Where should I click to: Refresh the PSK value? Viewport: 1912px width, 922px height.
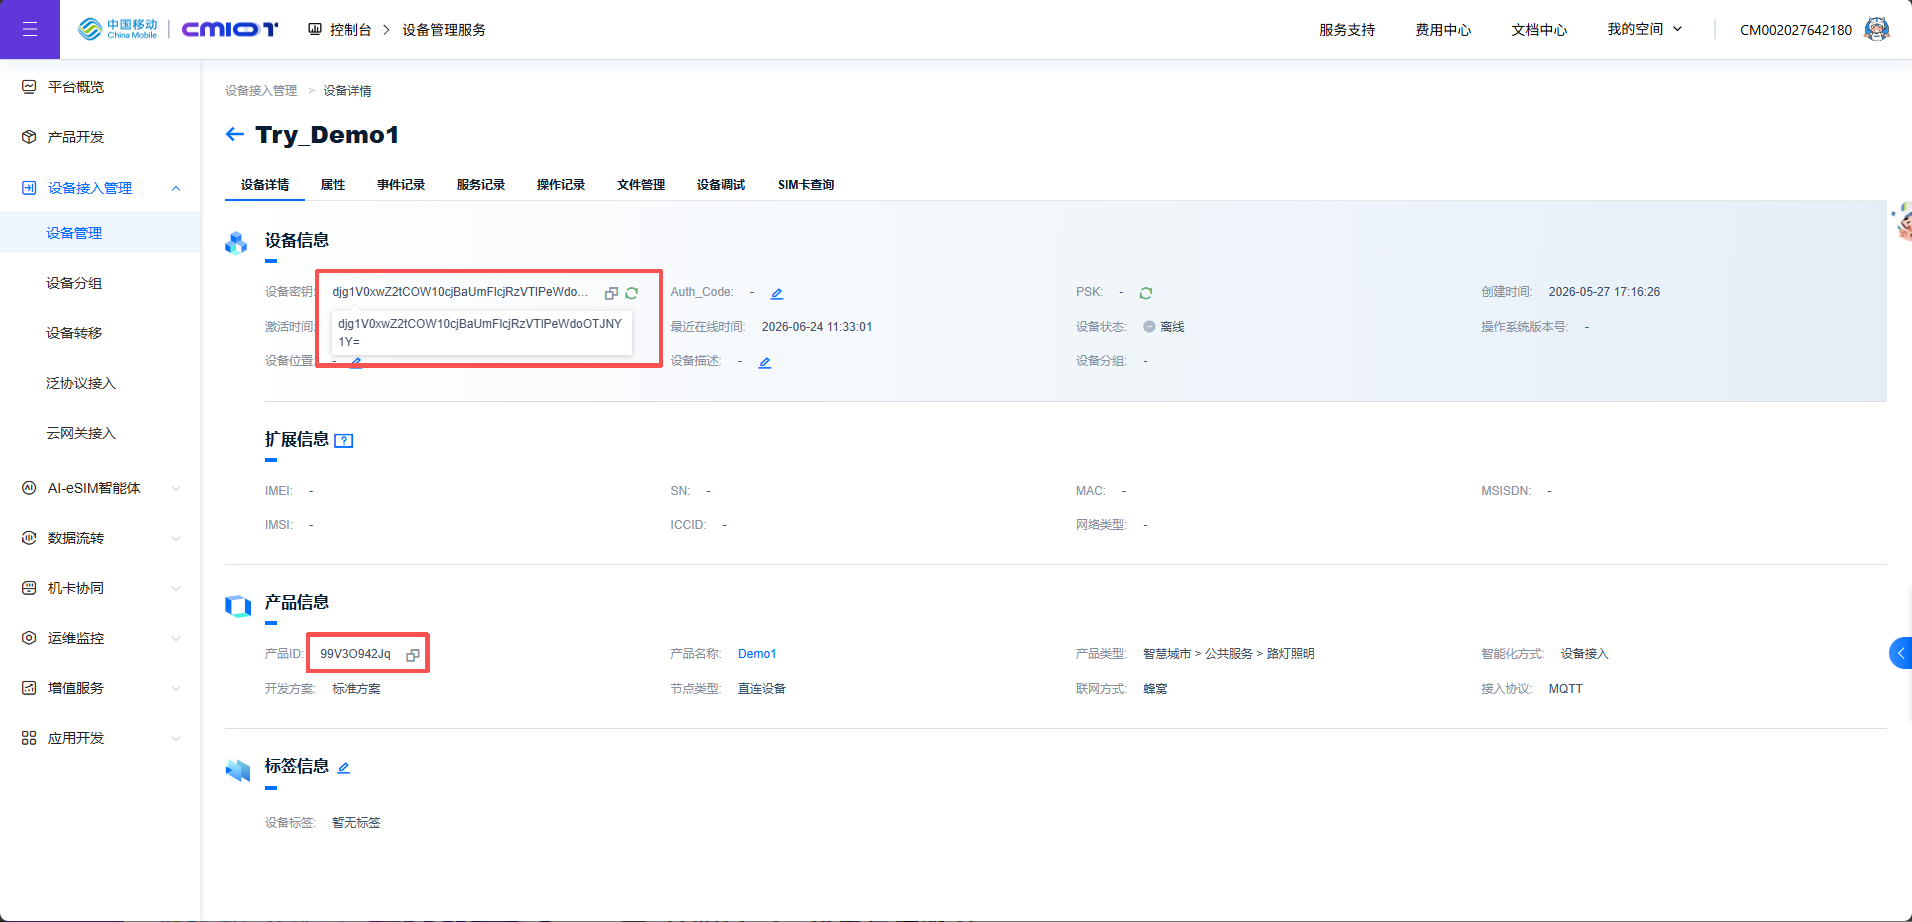click(x=1146, y=293)
